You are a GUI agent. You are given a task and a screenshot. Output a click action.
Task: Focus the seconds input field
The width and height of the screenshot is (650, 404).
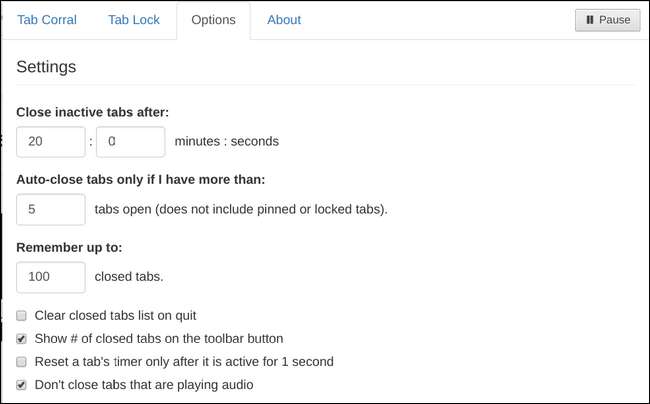point(130,142)
